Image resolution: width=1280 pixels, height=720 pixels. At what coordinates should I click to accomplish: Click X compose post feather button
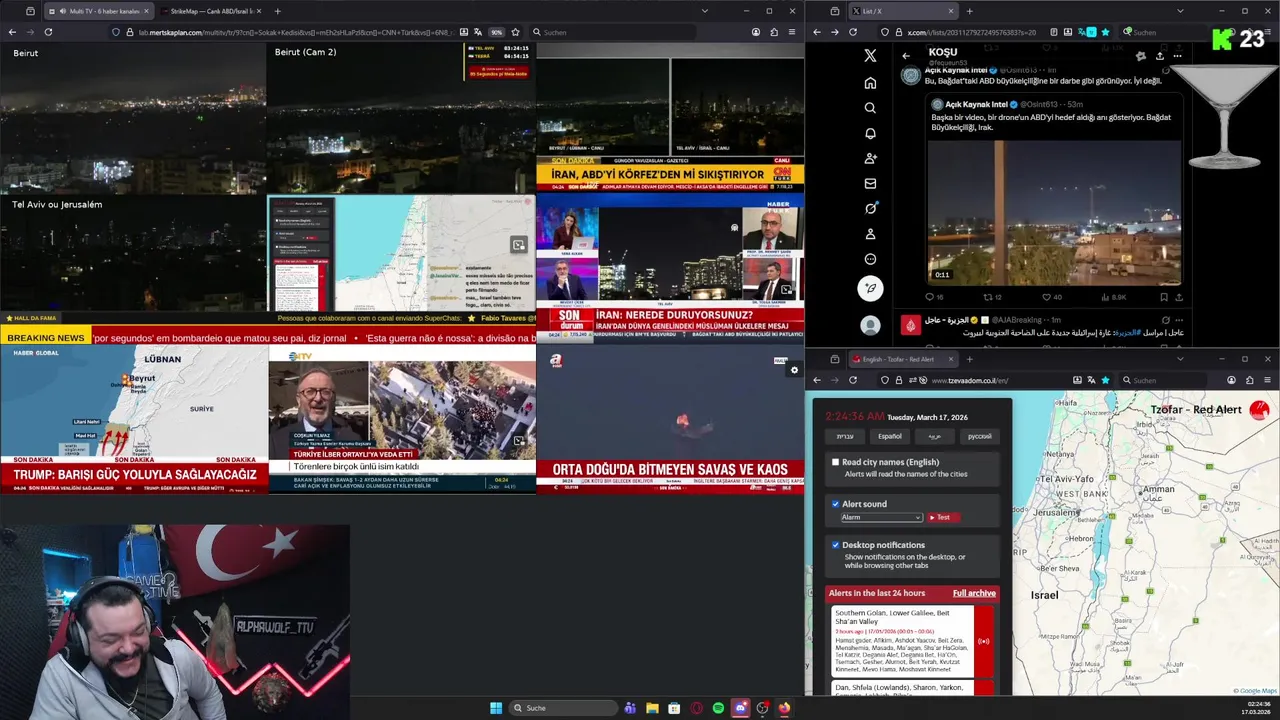tap(870, 288)
